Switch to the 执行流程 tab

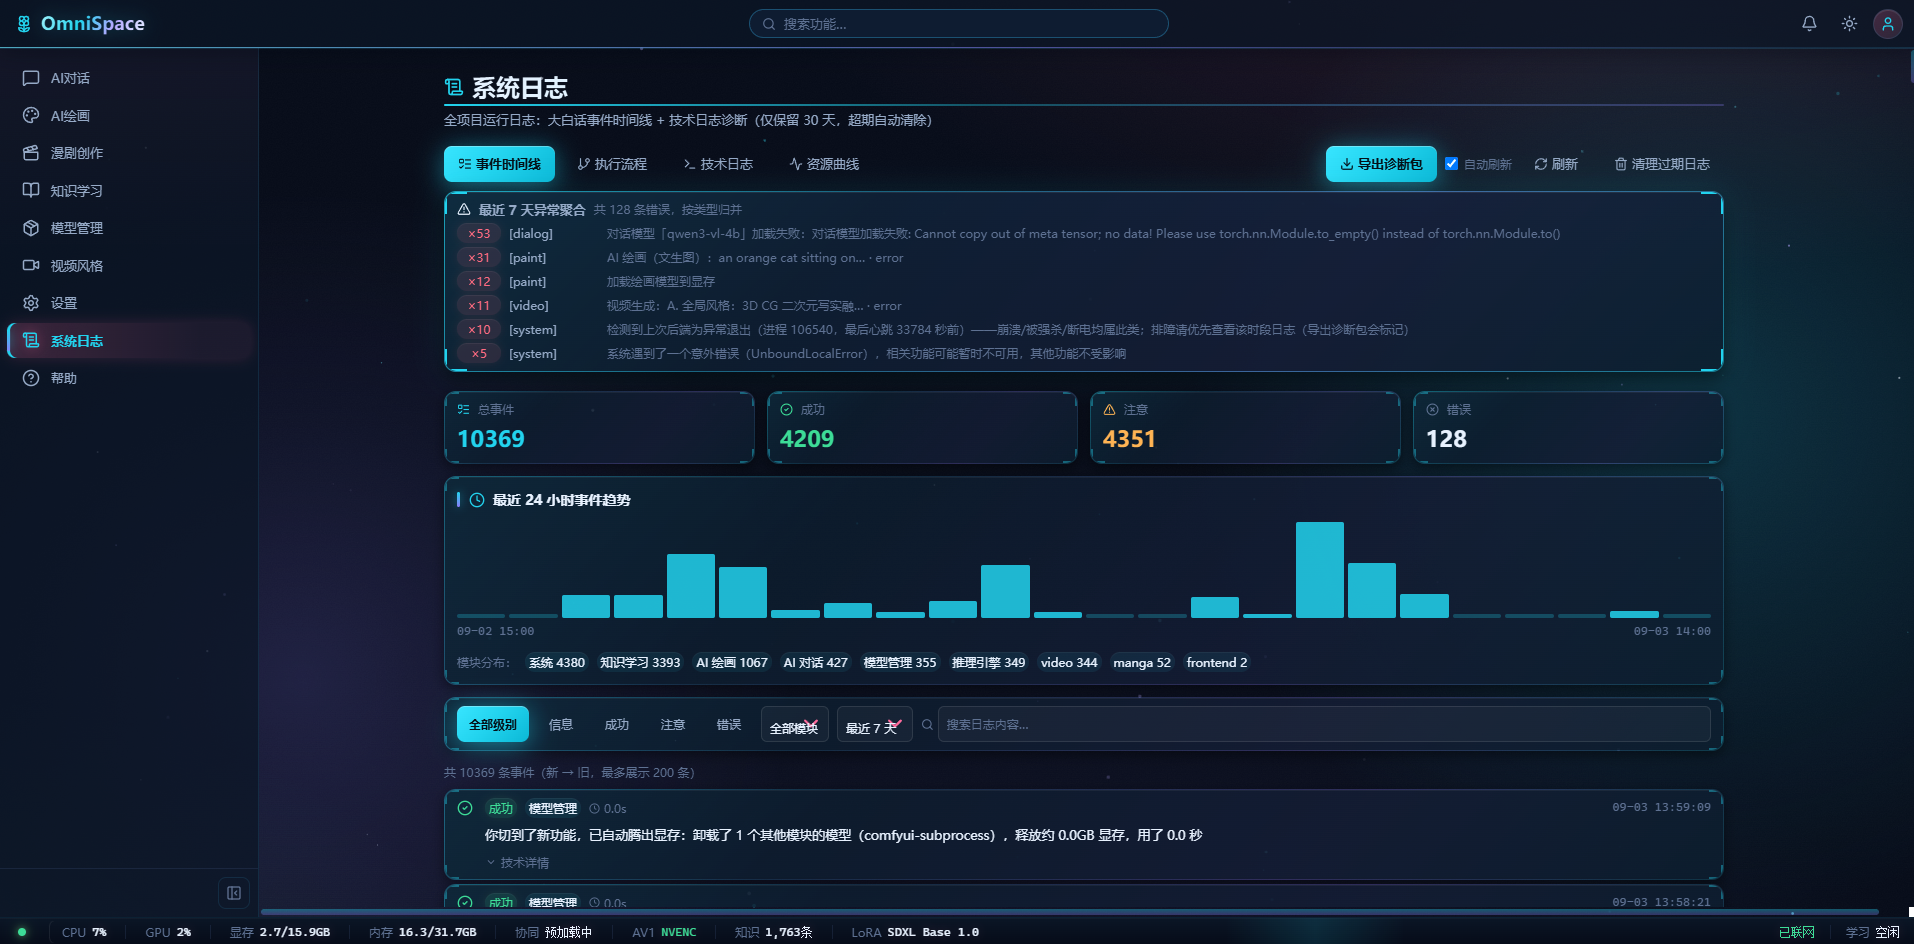(x=612, y=164)
